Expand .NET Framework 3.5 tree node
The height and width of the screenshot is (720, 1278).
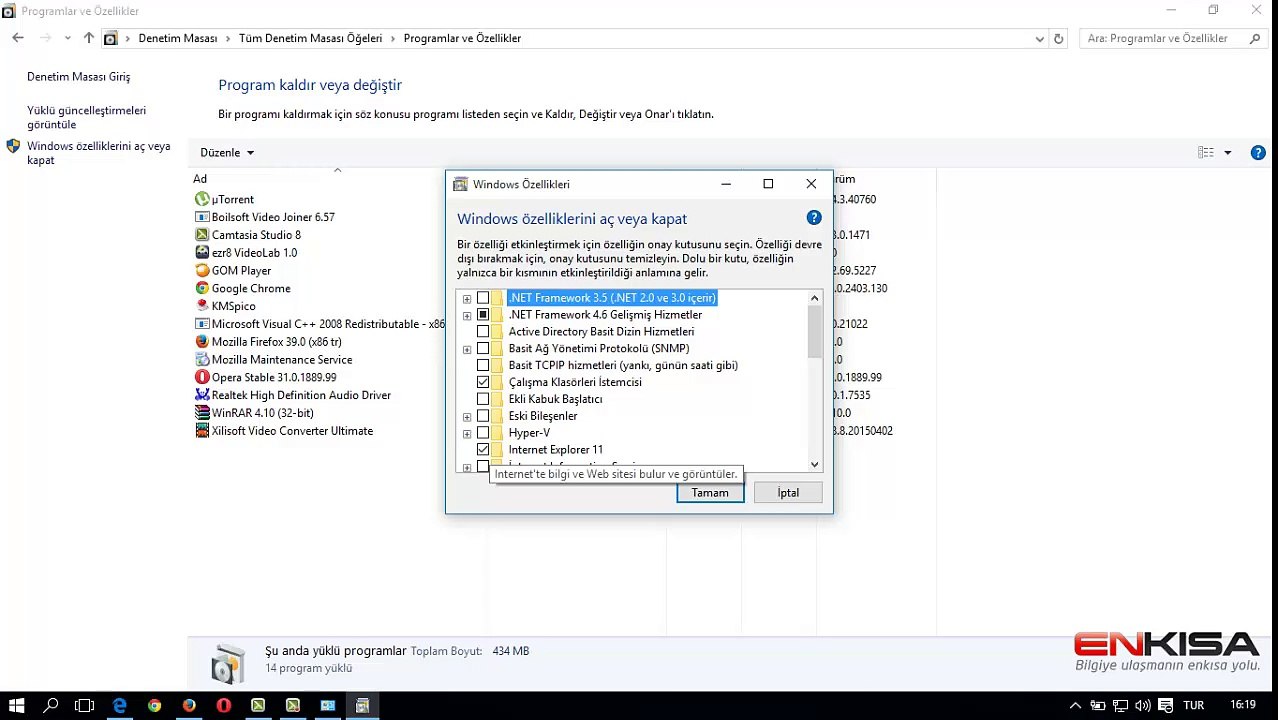pyautogui.click(x=467, y=298)
